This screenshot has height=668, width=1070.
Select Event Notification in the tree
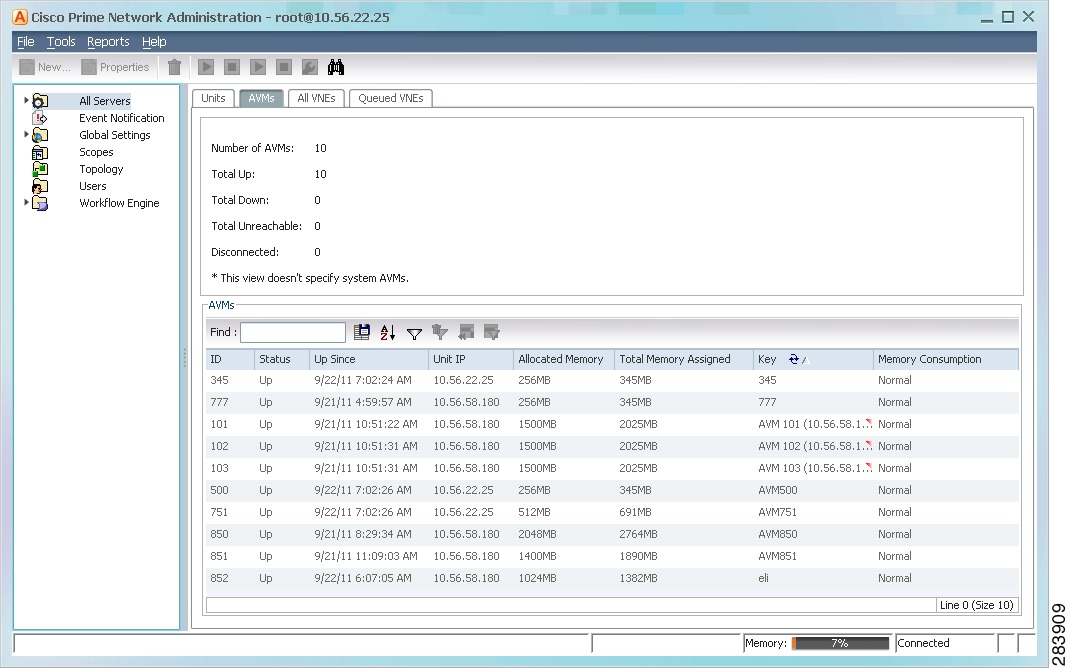click(x=121, y=118)
